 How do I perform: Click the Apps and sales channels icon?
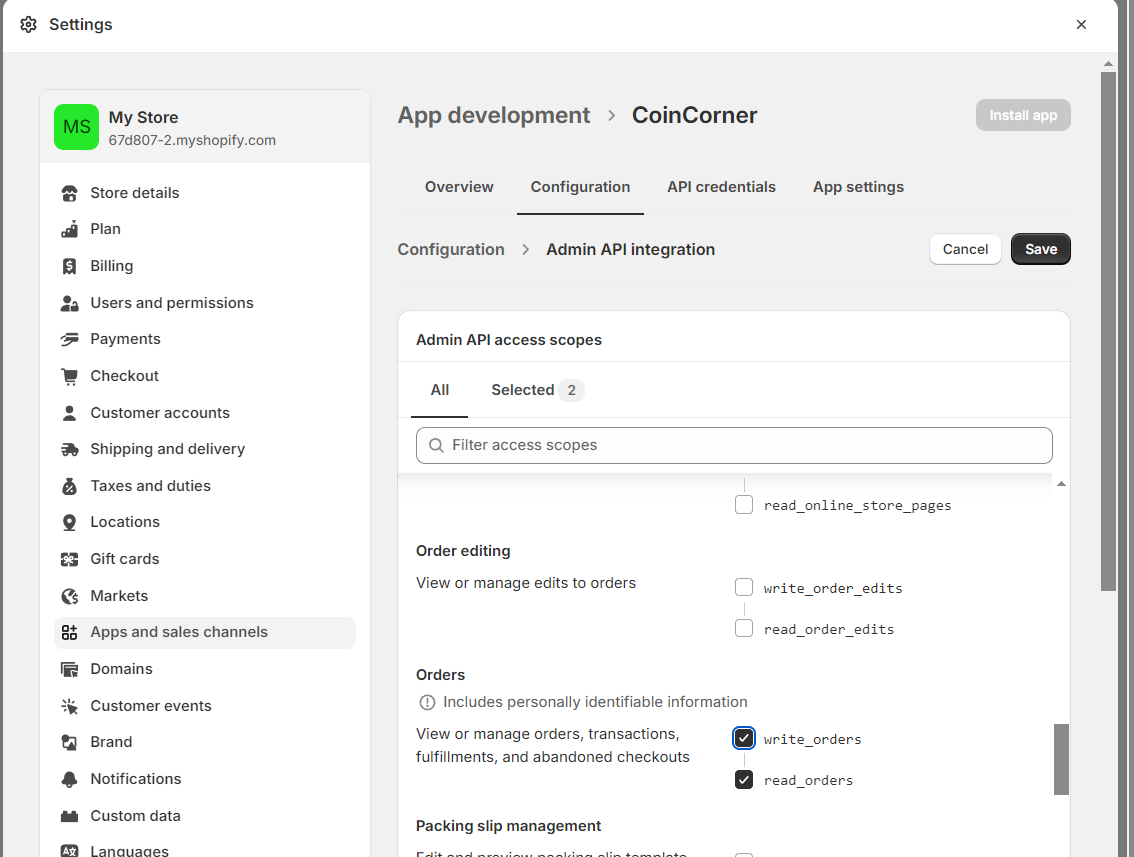69,632
